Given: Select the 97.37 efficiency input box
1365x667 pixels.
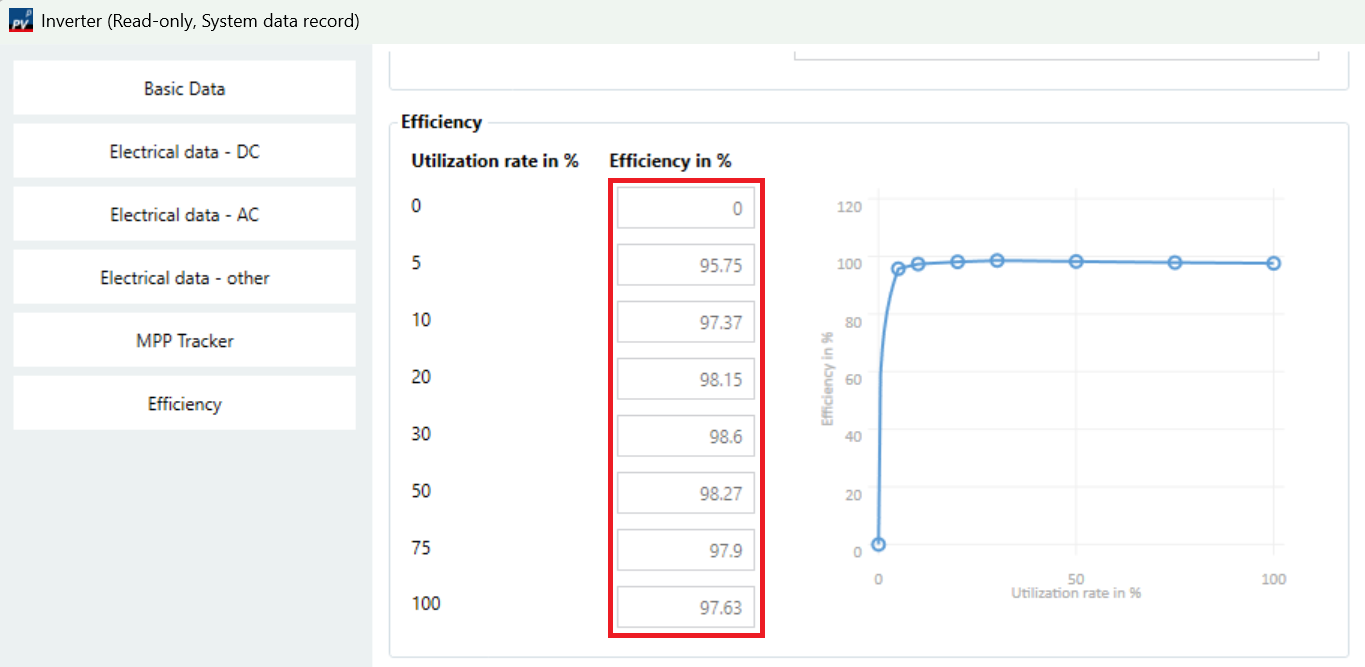Looking at the screenshot, I should click(x=685, y=322).
